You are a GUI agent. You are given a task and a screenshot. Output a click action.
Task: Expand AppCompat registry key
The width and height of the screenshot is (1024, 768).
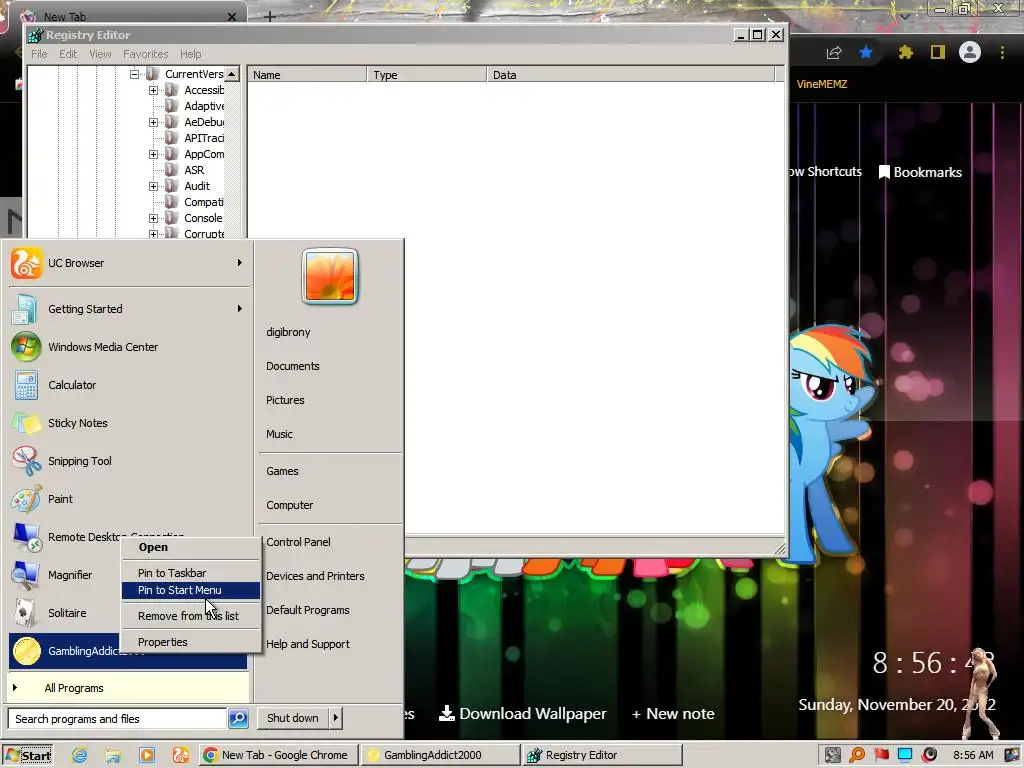click(153, 154)
